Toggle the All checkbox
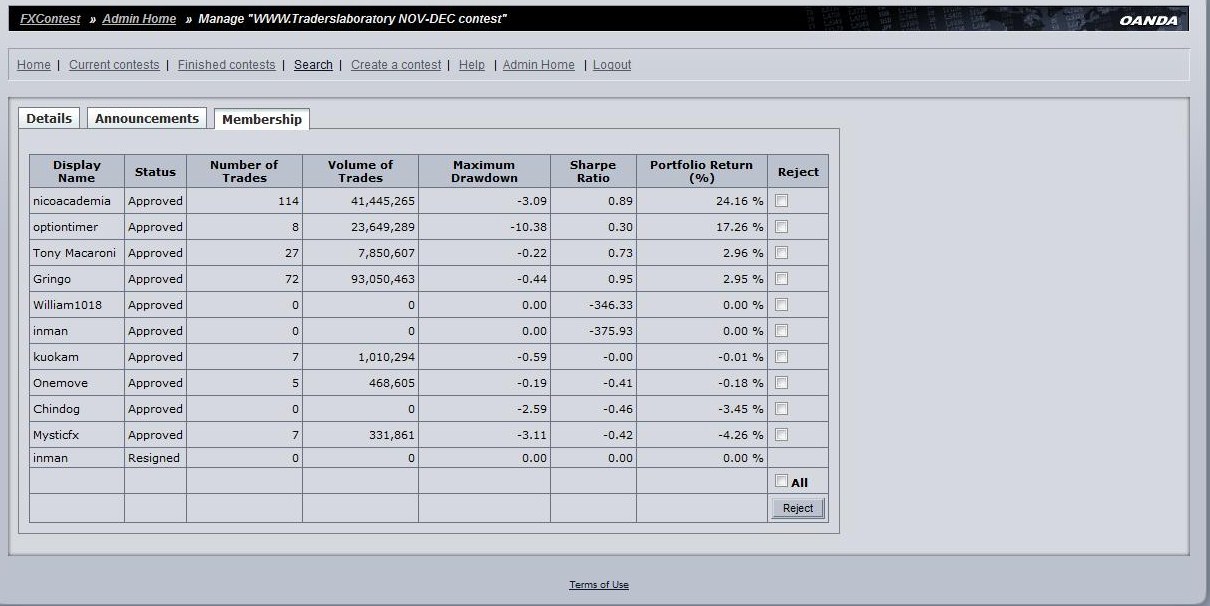The image size is (1210, 606). [781, 481]
